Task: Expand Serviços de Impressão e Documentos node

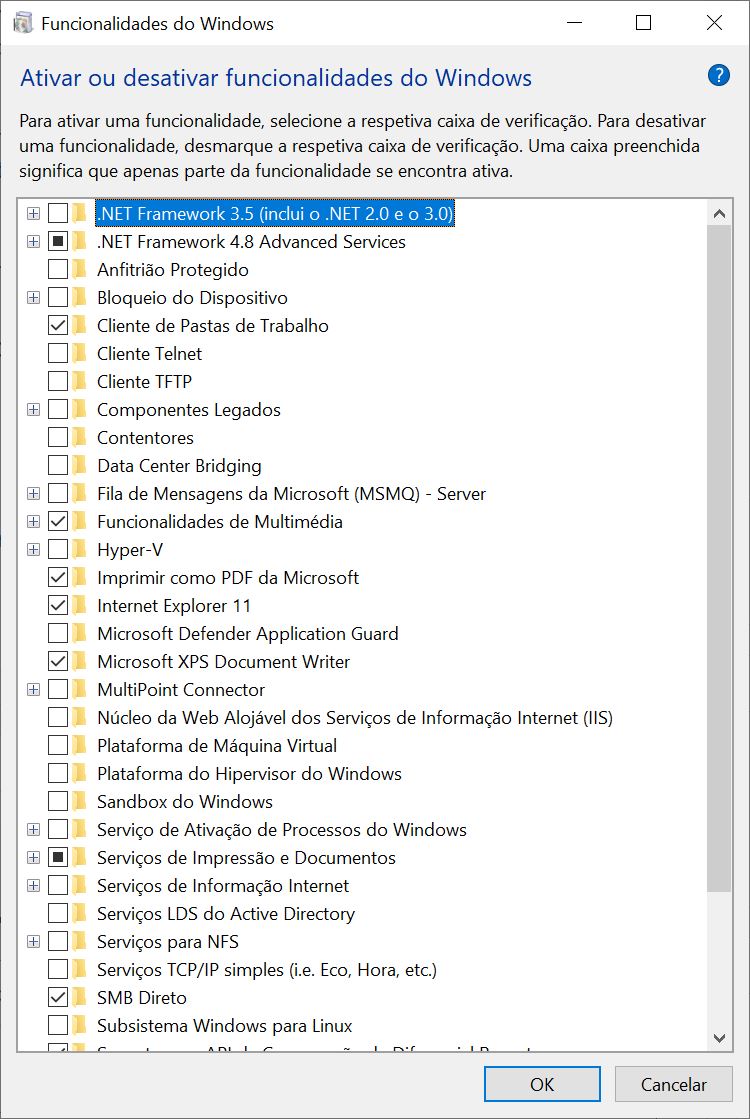Action: point(33,858)
